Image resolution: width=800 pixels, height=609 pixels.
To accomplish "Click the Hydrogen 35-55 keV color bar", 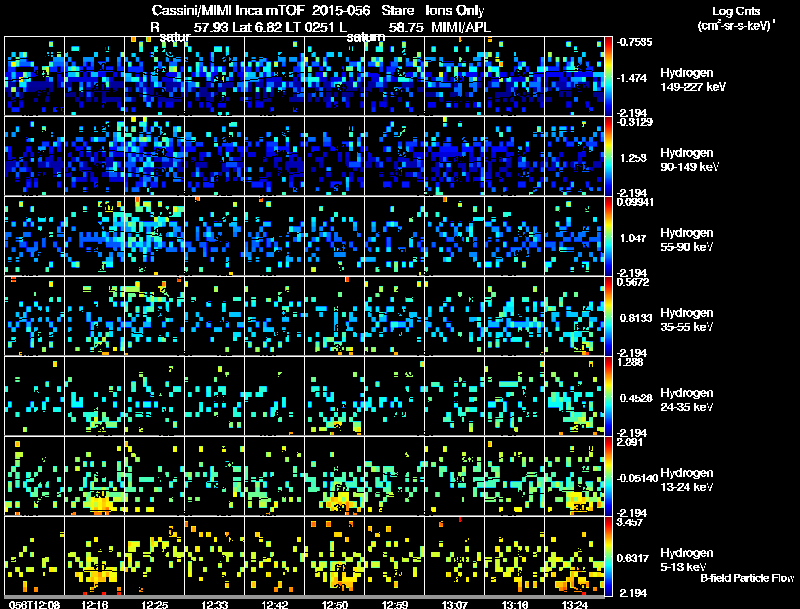I will [608, 316].
